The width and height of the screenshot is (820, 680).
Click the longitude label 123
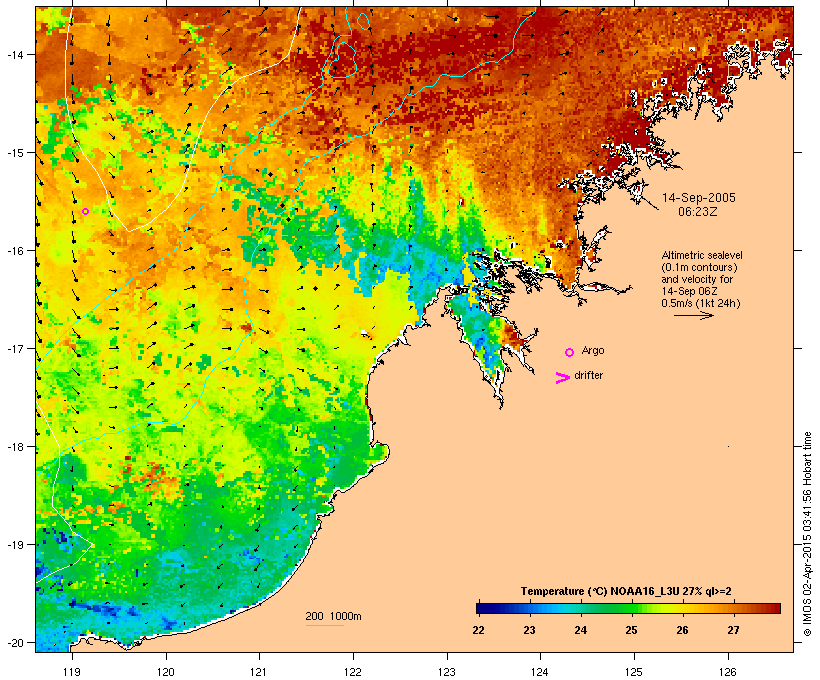click(447, 672)
